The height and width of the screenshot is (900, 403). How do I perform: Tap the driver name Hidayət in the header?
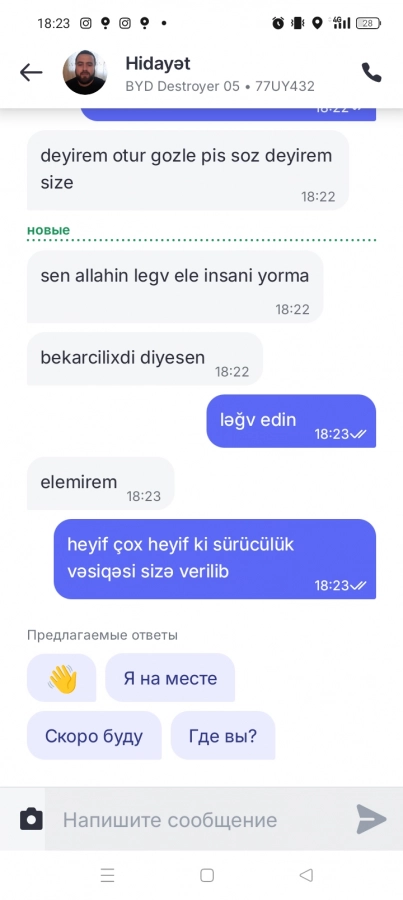pos(158,63)
